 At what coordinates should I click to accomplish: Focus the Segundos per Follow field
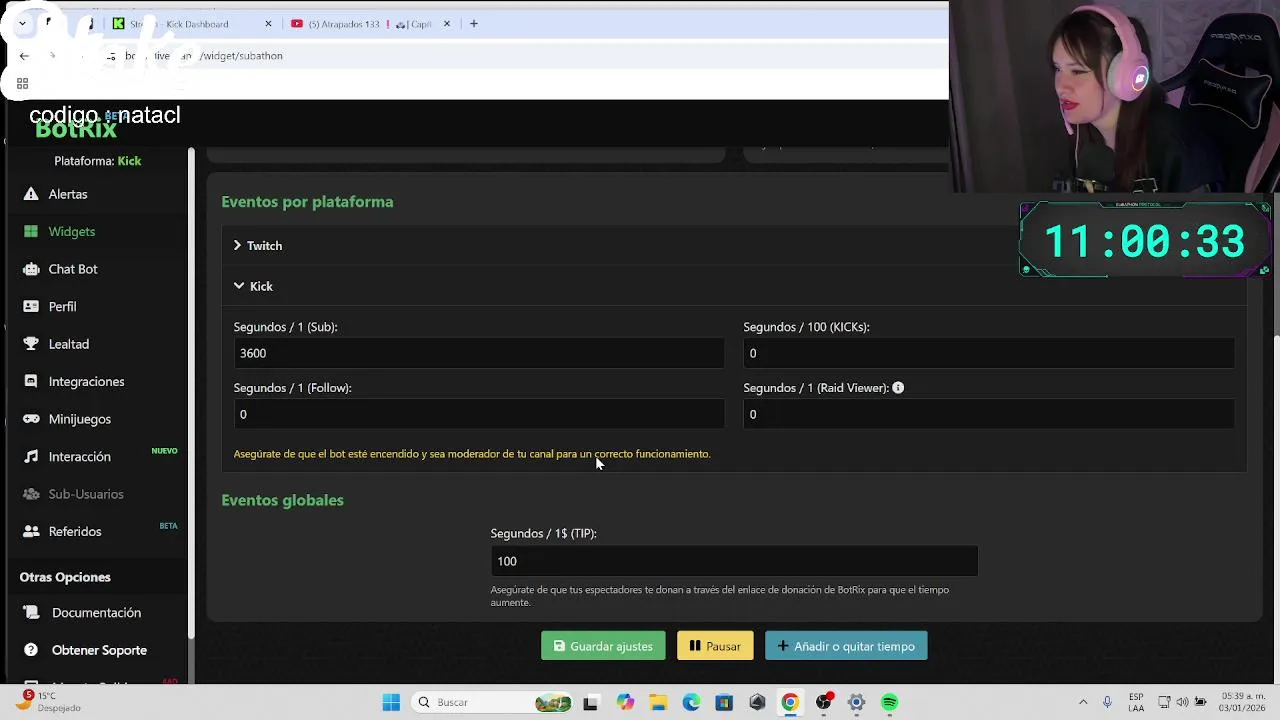(478, 414)
